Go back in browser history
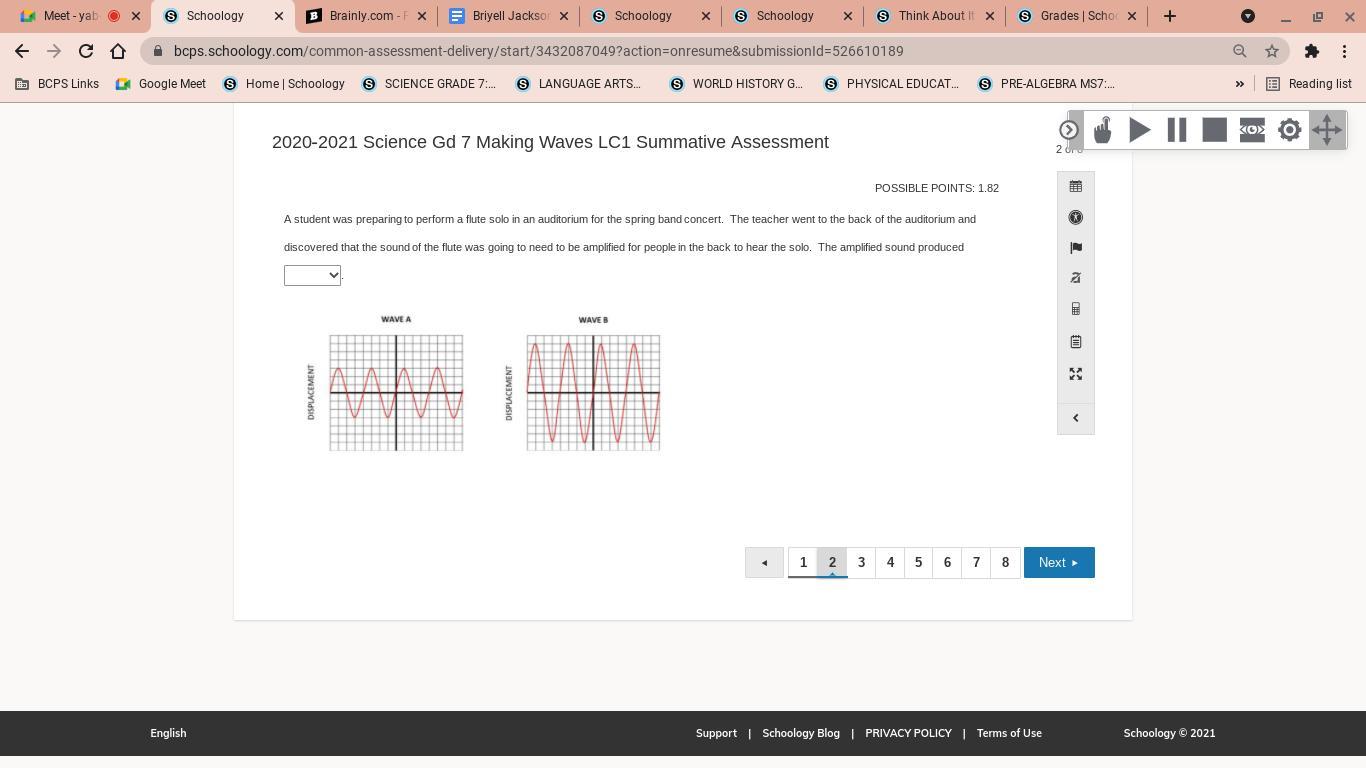The width and height of the screenshot is (1366, 768). pyautogui.click(x=22, y=51)
